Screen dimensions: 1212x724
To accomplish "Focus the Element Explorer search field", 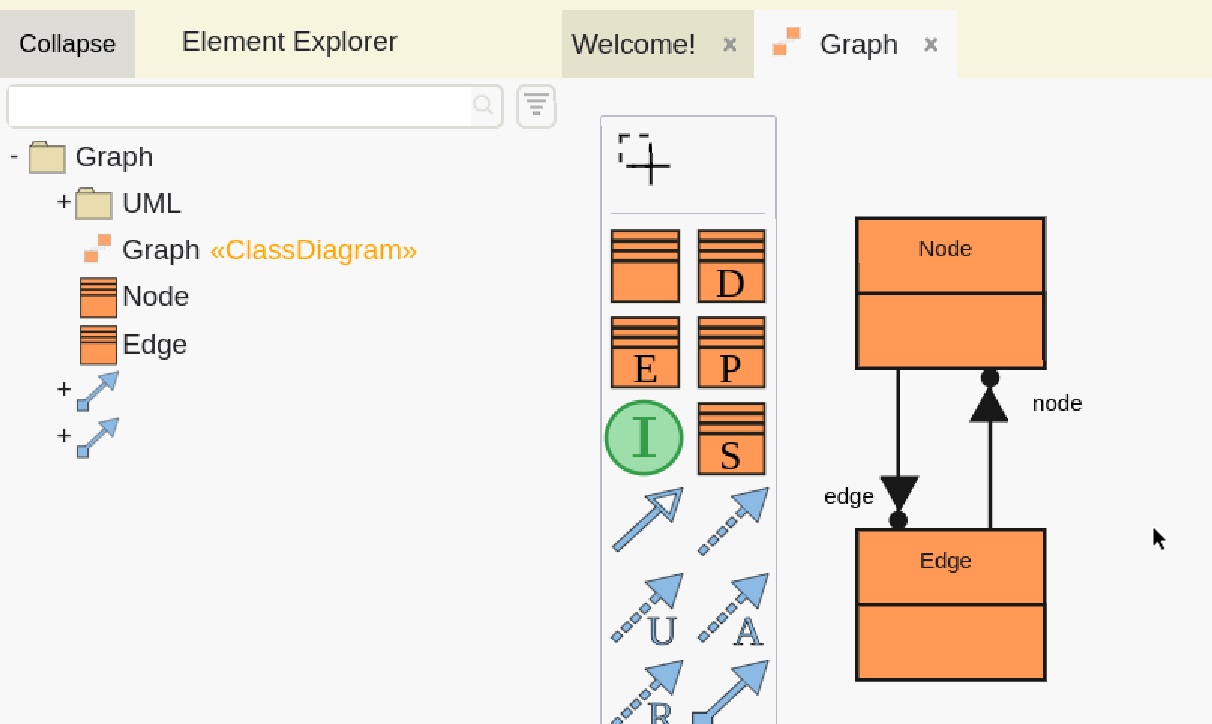I will click(240, 106).
